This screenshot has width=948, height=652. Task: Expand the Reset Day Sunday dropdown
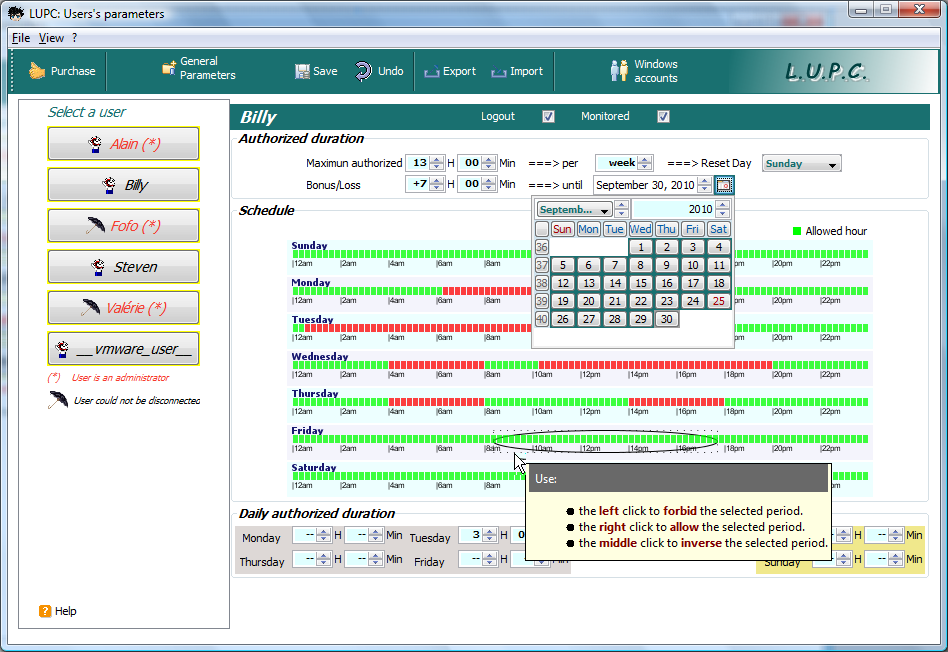tap(832, 164)
